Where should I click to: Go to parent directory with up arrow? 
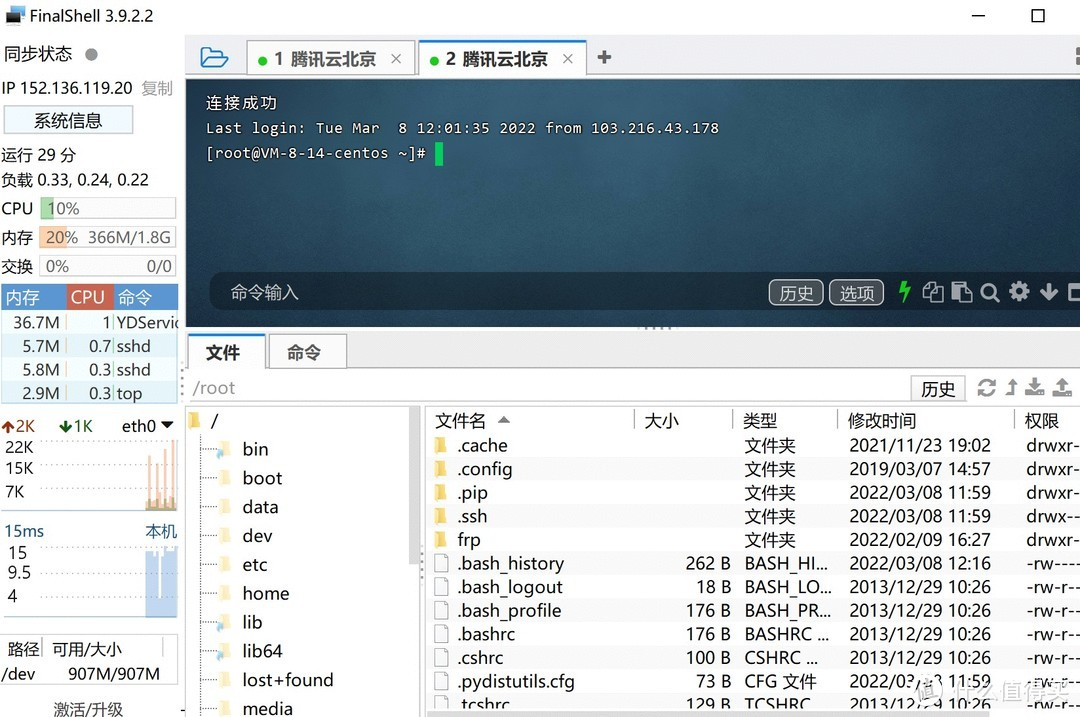pyautogui.click(x=1011, y=388)
